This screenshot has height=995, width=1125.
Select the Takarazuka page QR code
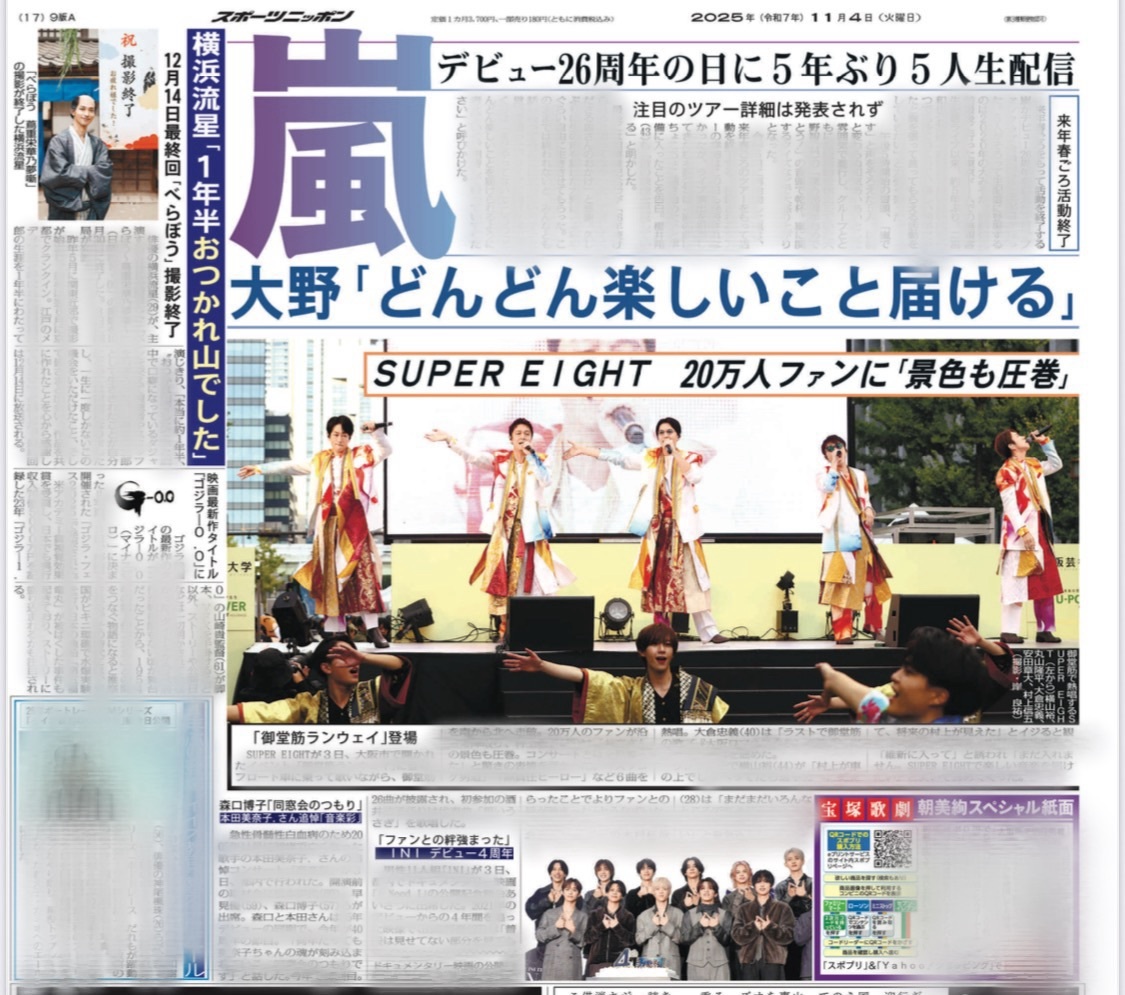pos(893,850)
